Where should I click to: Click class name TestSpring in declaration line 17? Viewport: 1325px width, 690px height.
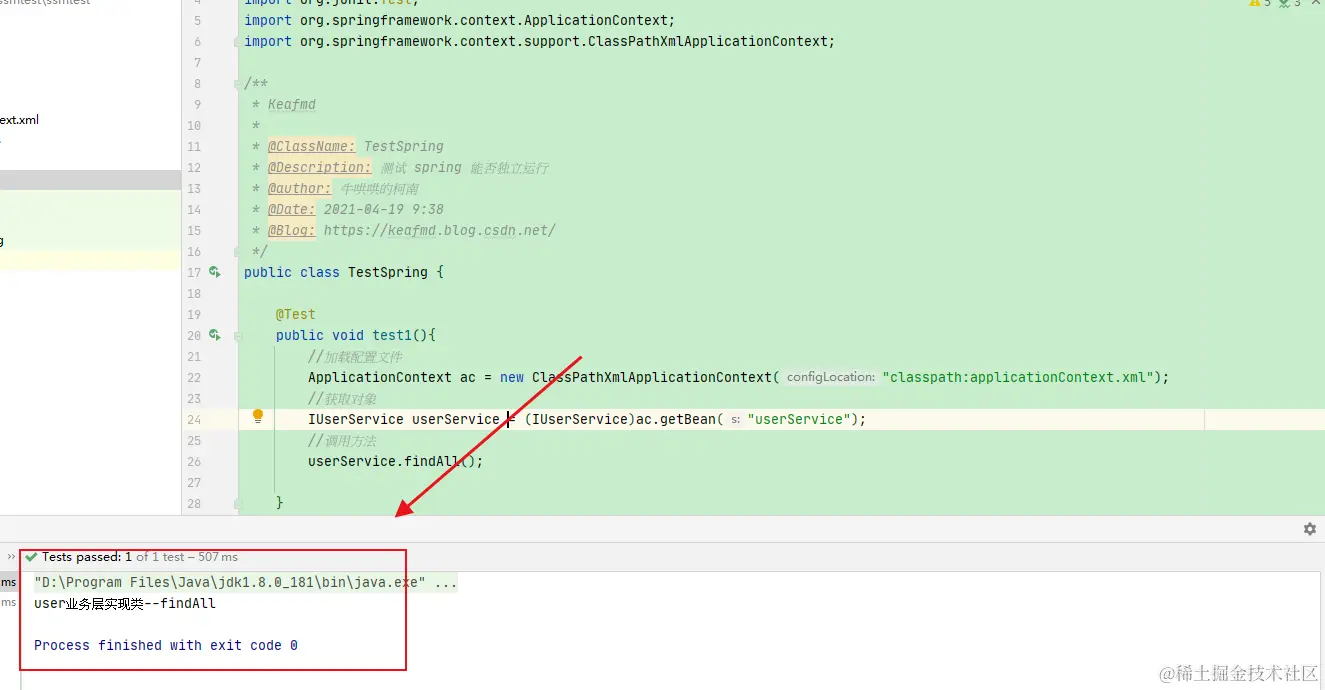pos(388,272)
